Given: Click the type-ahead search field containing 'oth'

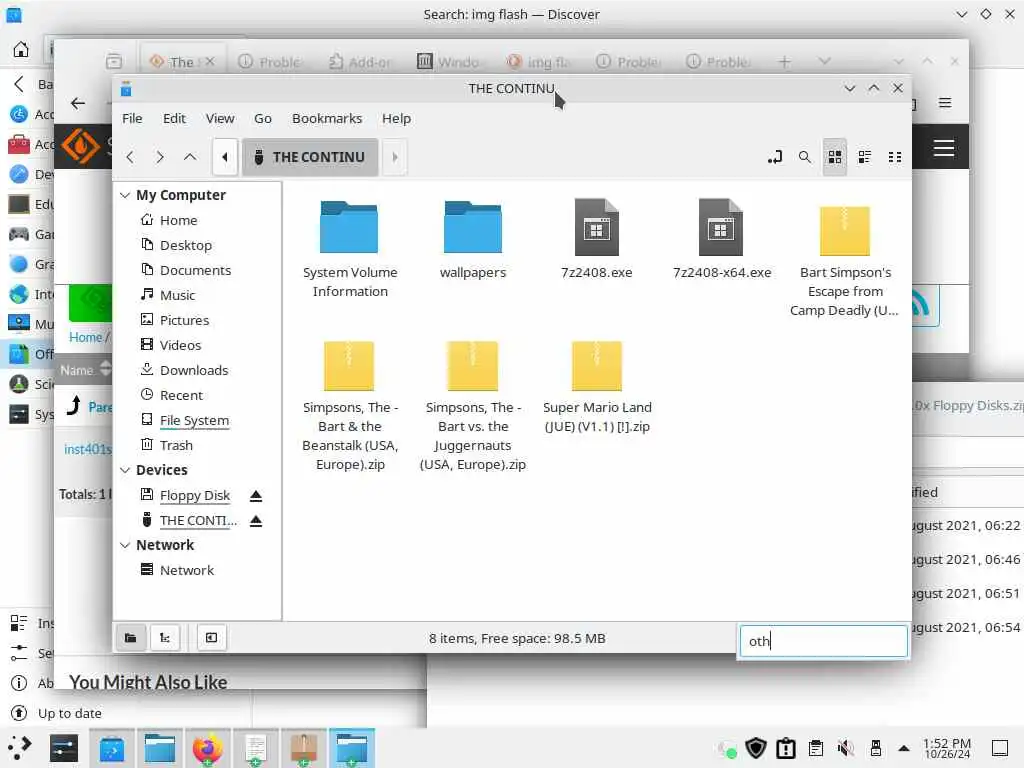Looking at the screenshot, I should (x=824, y=641).
